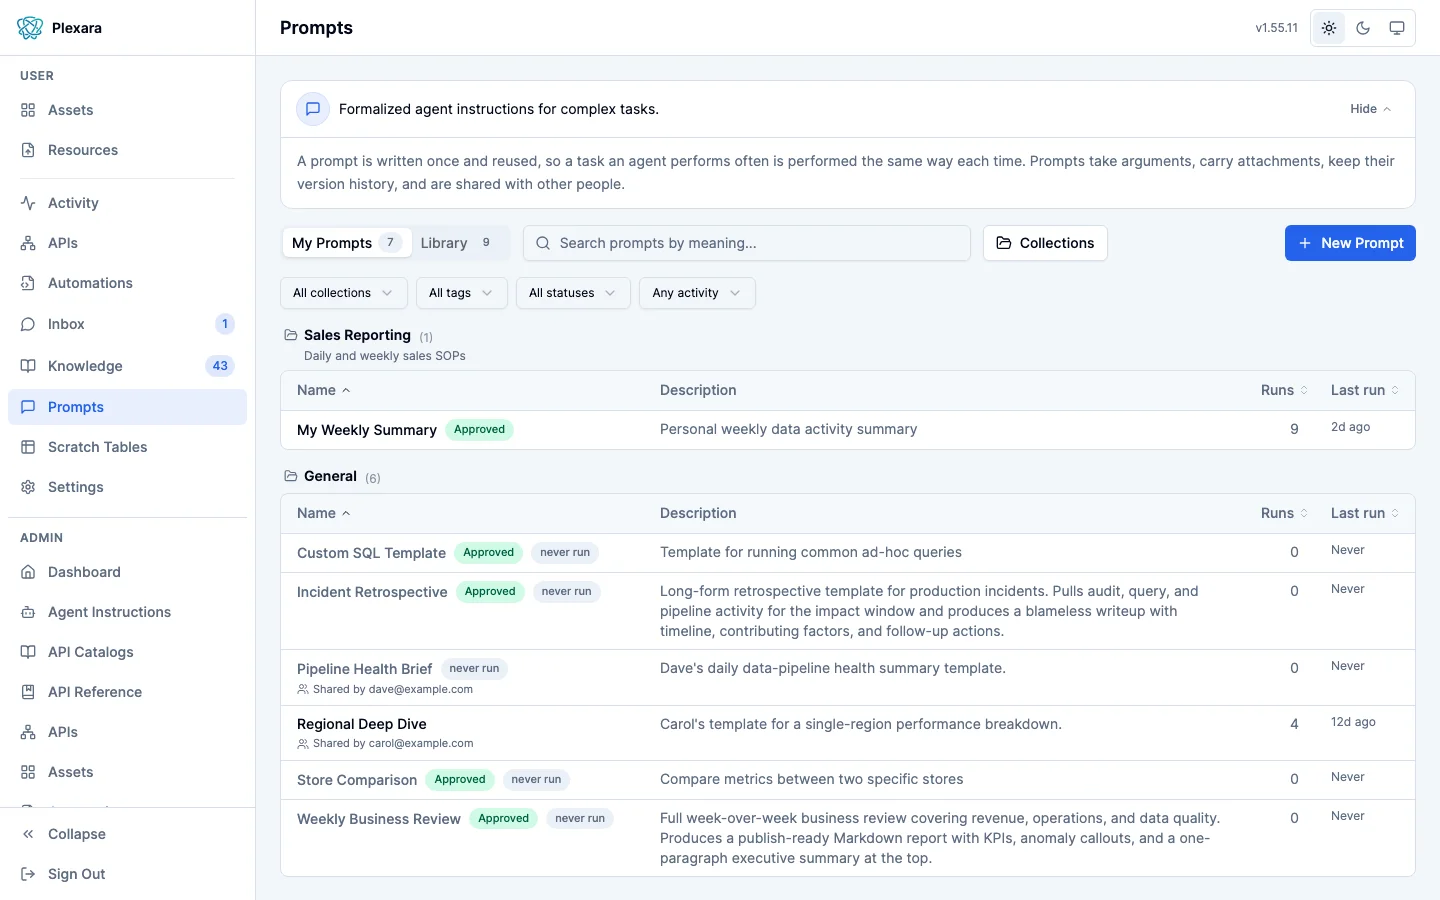Open Knowledge section in sidebar

(x=127, y=366)
